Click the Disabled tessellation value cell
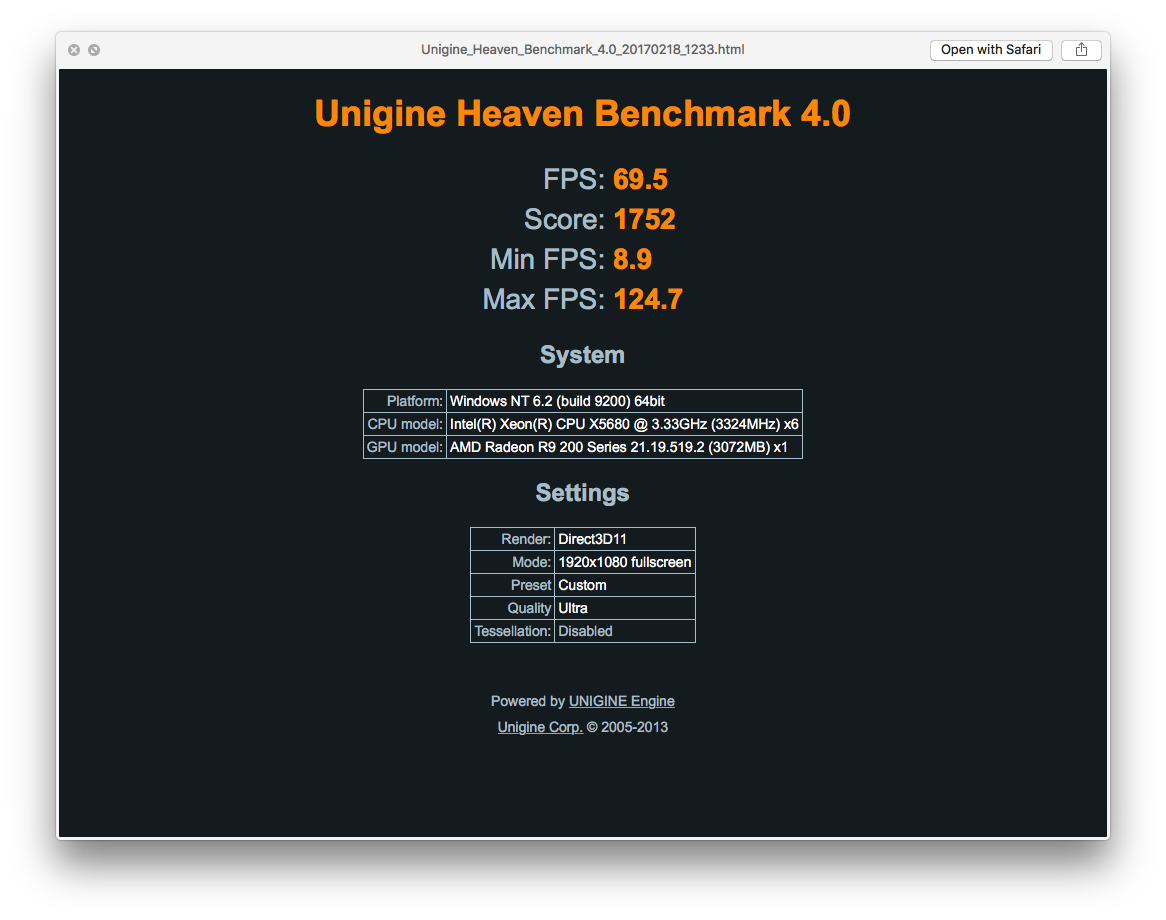The width and height of the screenshot is (1166, 920). [625, 631]
